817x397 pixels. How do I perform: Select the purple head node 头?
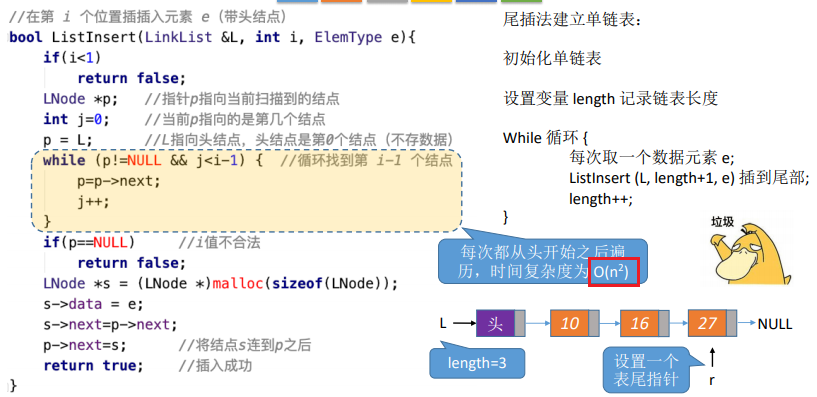tap(500, 323)
